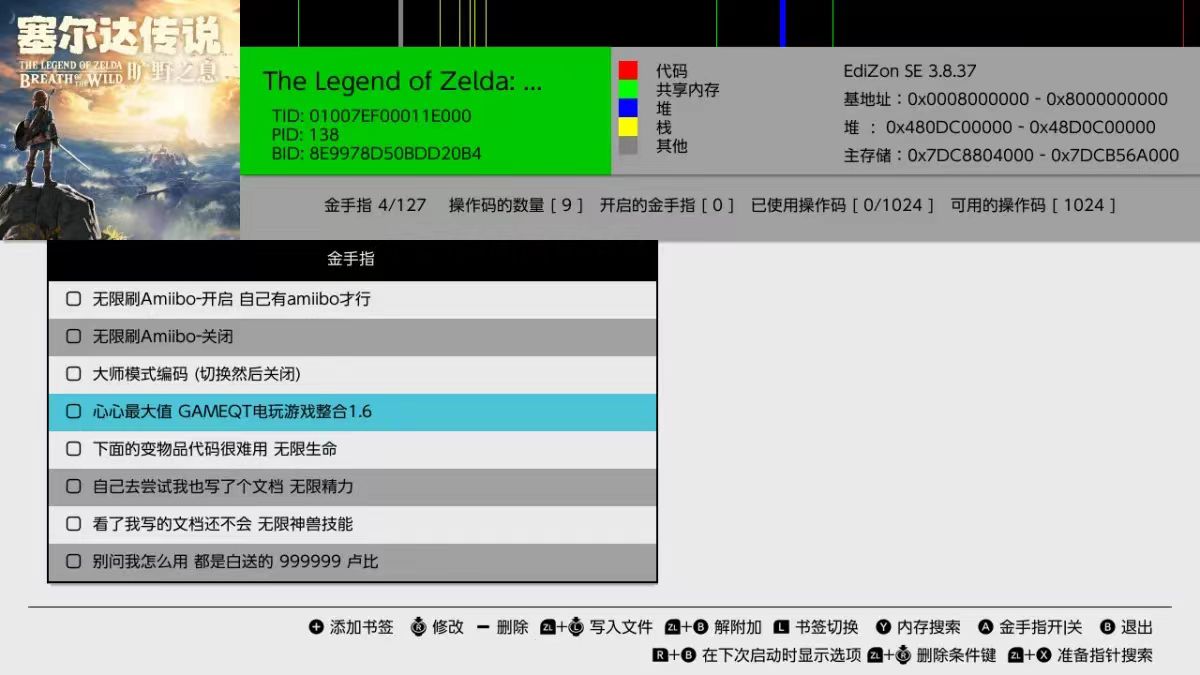Click the 已使用操作码 [ 0/1024 ] text
Image resolution: width=1200 pixels, height=675 pixels.
tap(843, 205)
